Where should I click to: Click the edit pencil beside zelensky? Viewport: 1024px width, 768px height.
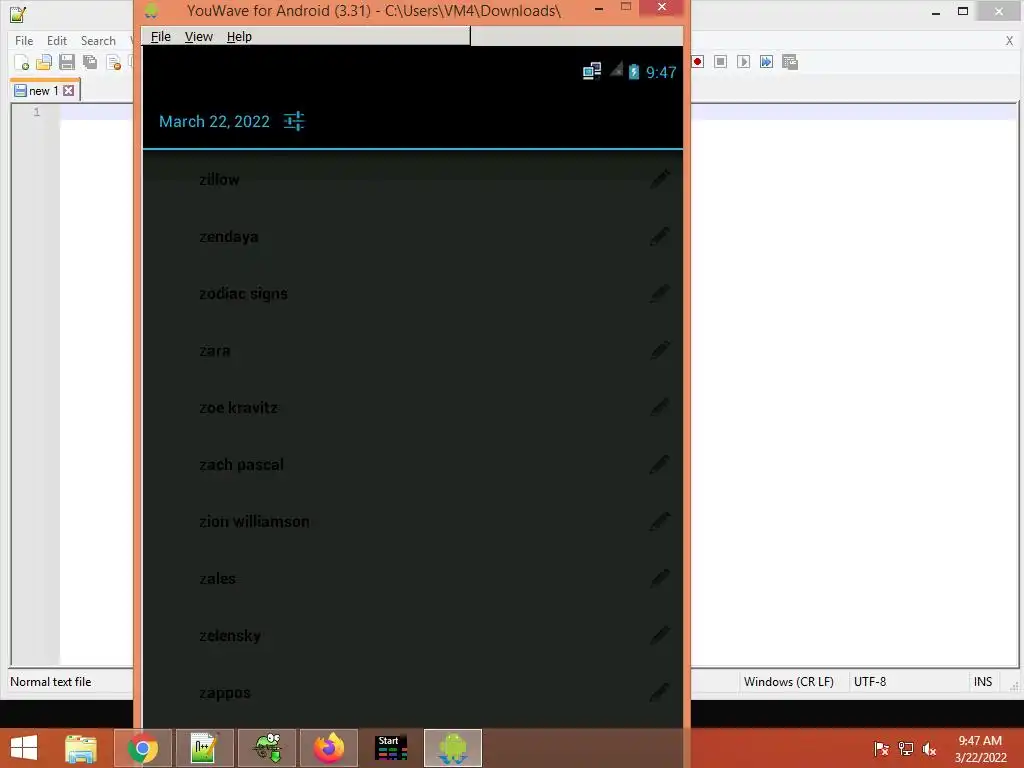[660, 635]
